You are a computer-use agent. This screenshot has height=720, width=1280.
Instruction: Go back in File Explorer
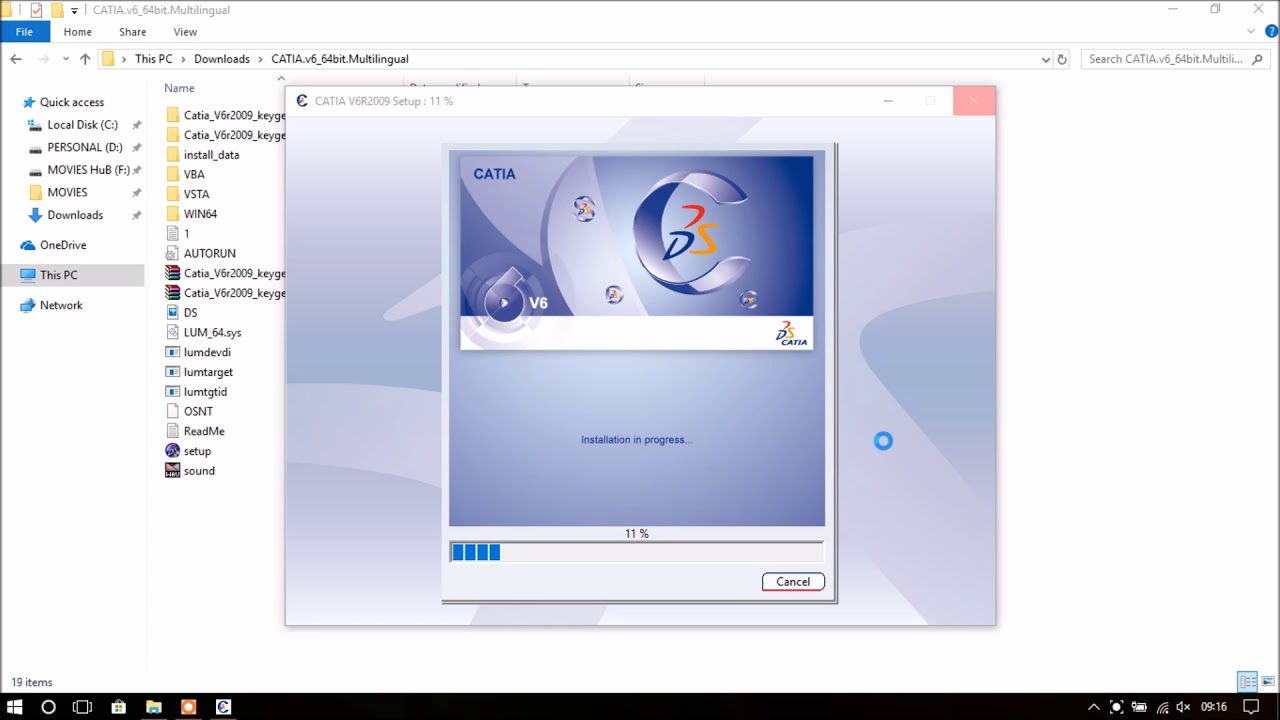click(x=16, y=59)
